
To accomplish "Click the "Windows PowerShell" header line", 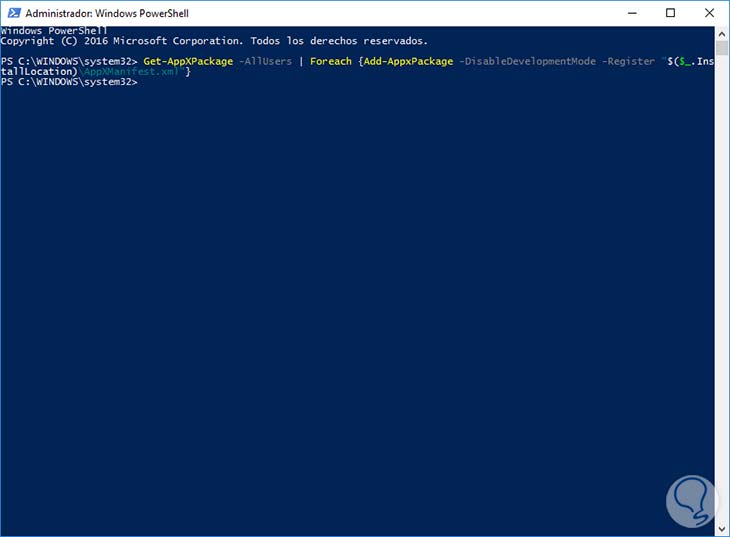I will 54,31.
